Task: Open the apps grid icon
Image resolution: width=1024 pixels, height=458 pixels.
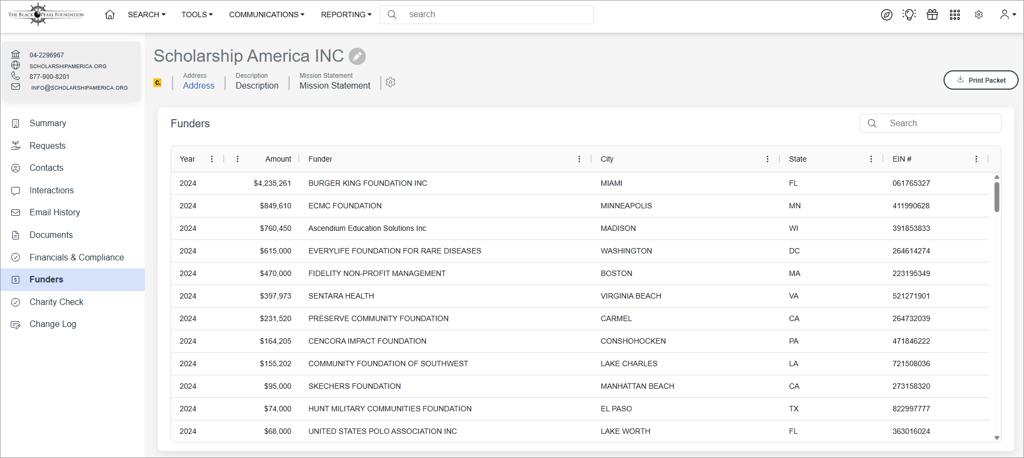Action: point(955,14)
